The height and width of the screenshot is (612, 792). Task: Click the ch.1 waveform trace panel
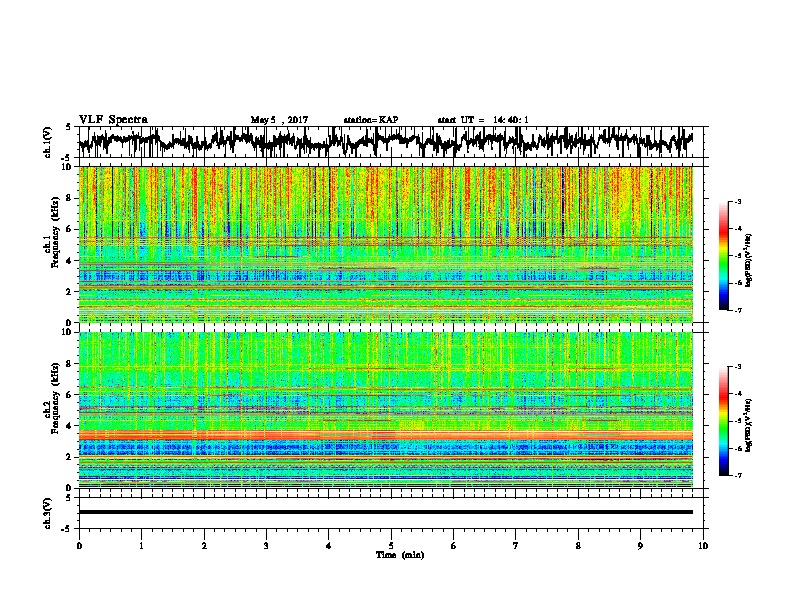391,142
